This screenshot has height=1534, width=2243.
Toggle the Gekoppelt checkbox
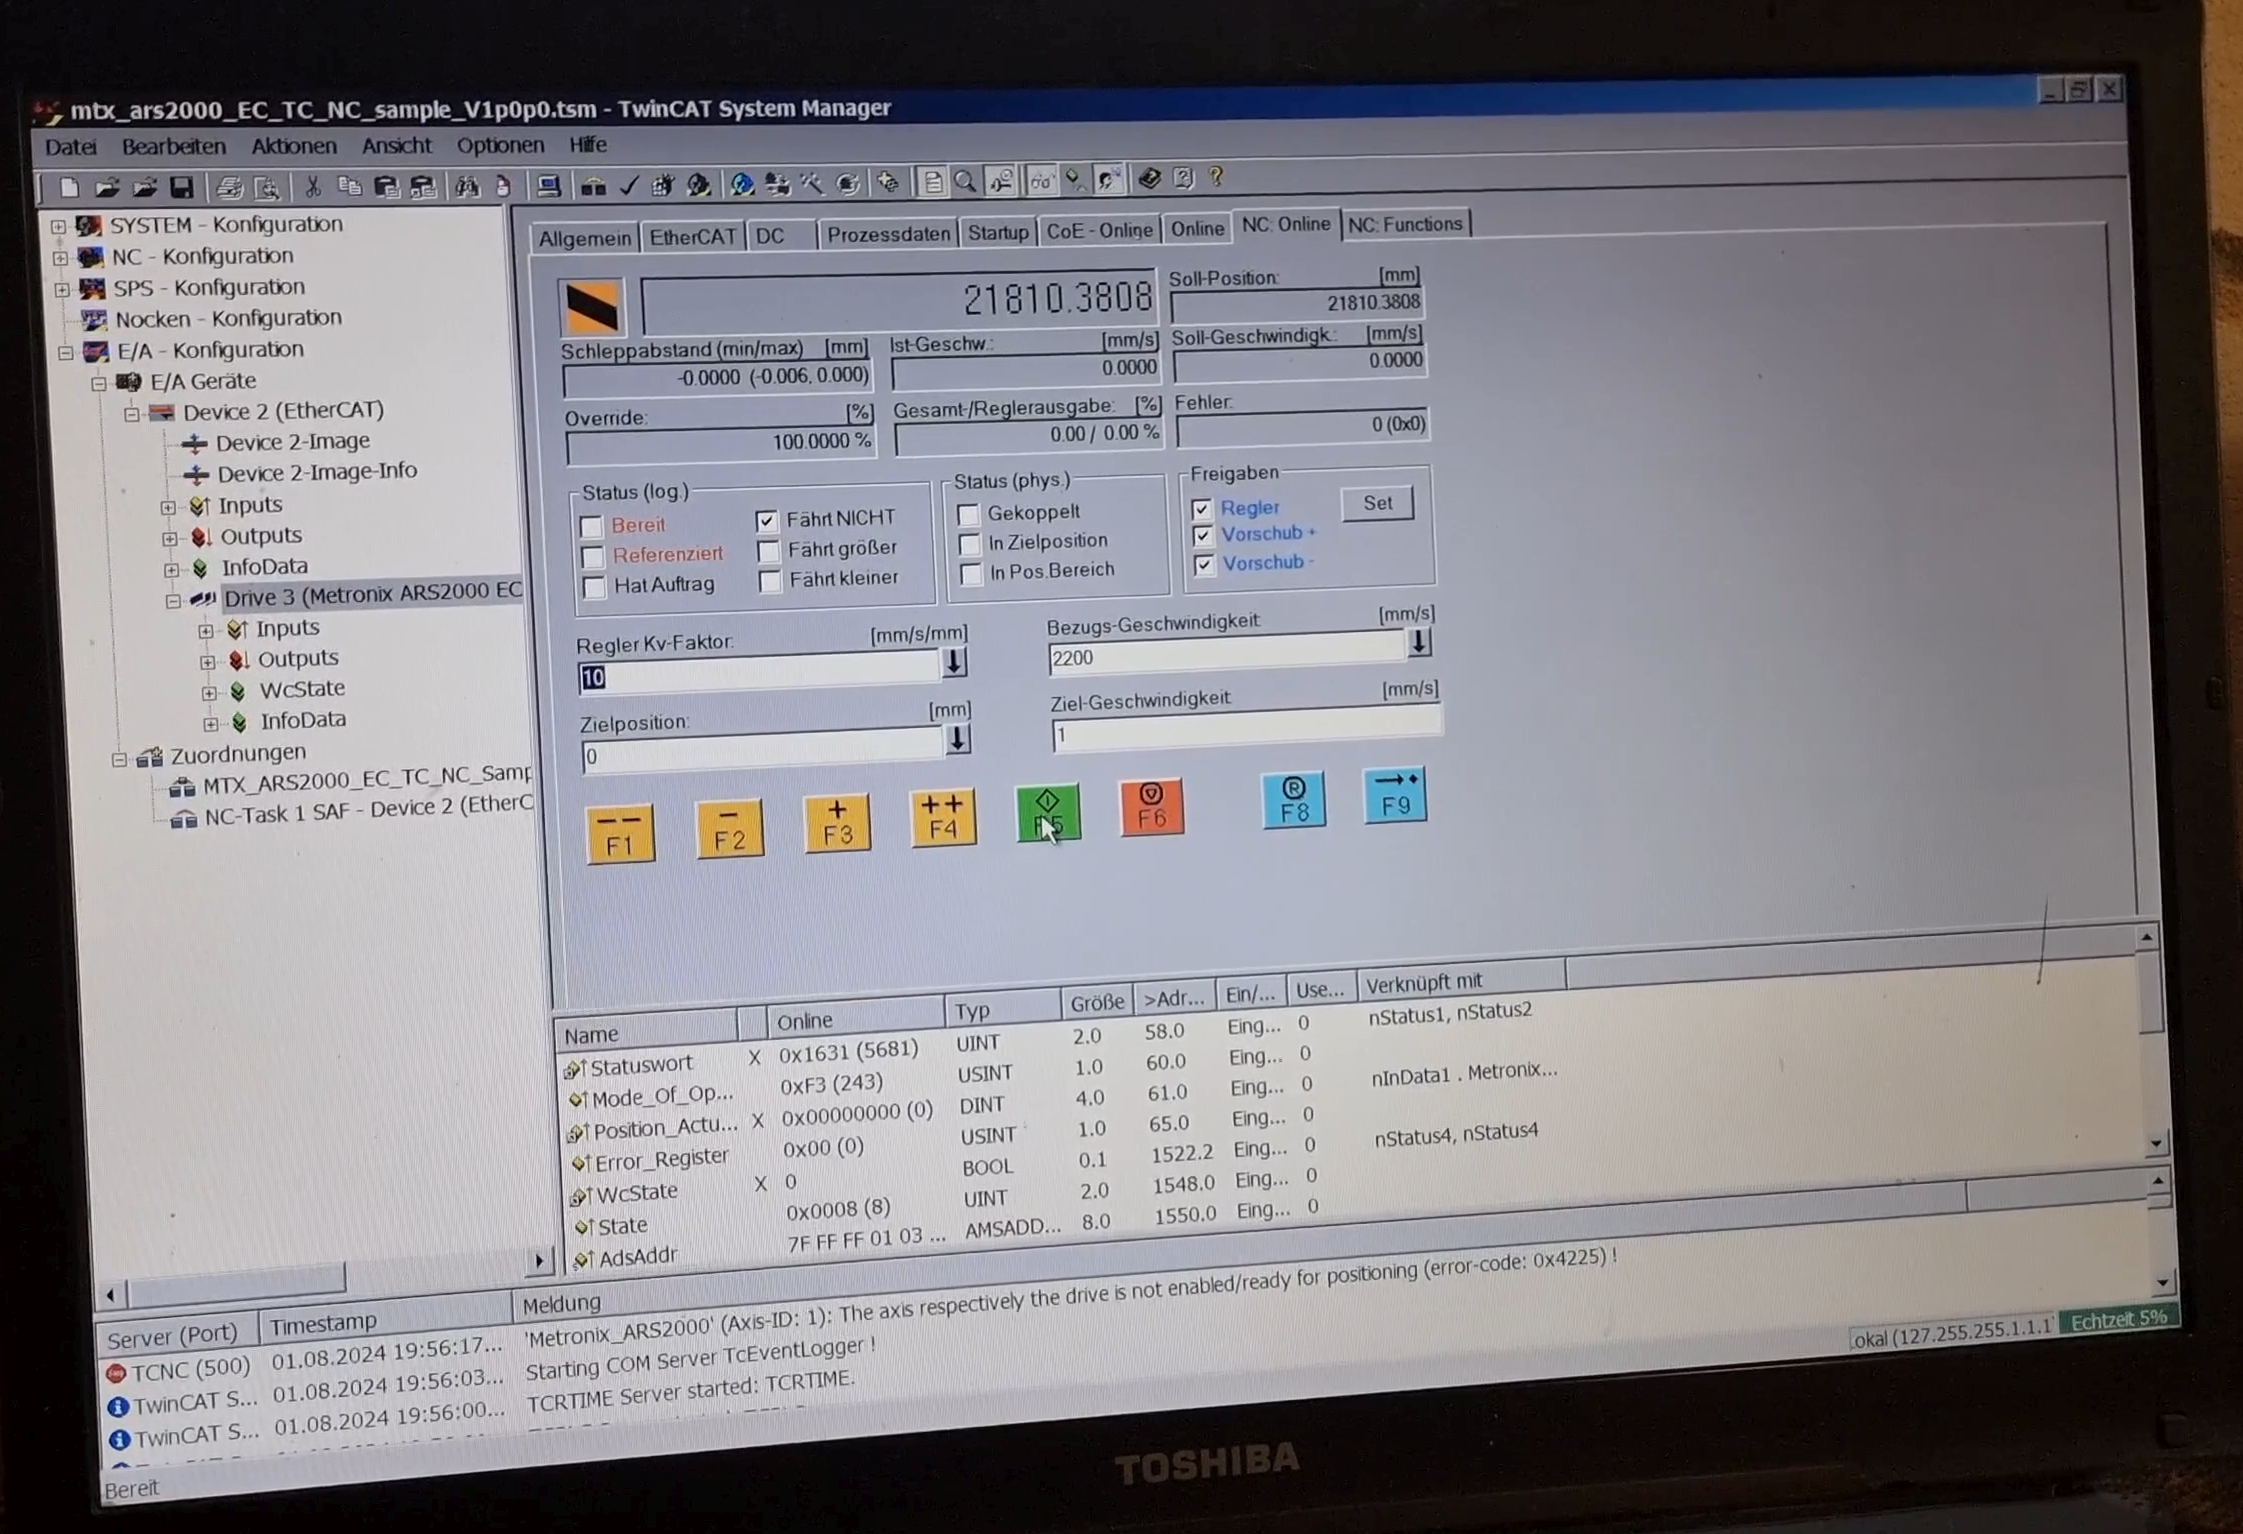pos(968,514)
